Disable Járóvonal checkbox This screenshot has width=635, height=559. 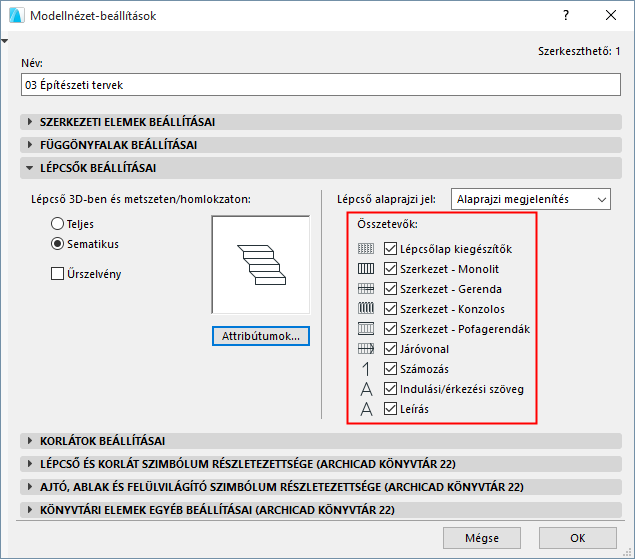390,348
